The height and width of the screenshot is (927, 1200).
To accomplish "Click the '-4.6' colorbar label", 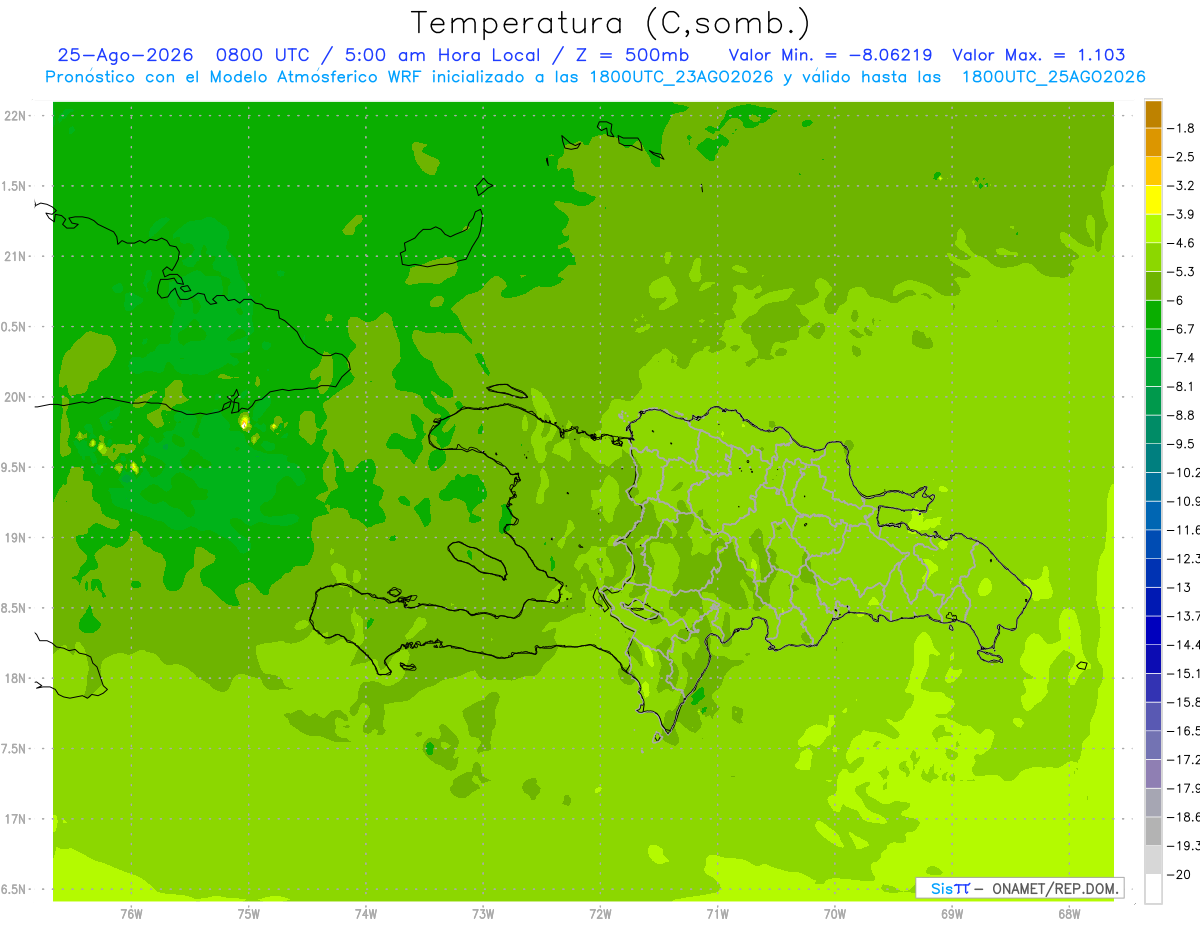I will click(x=1181, y=243).
